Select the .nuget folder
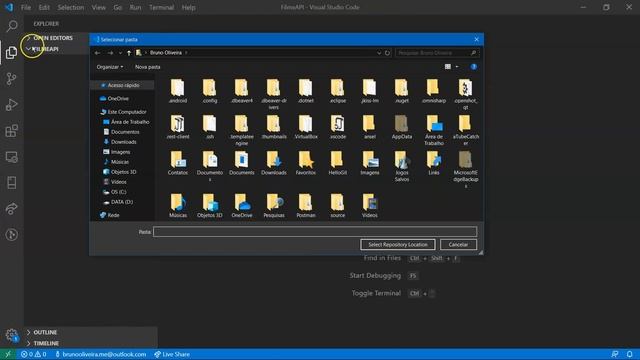The height and width of the screenshot is (360, 640). point(402,91)
